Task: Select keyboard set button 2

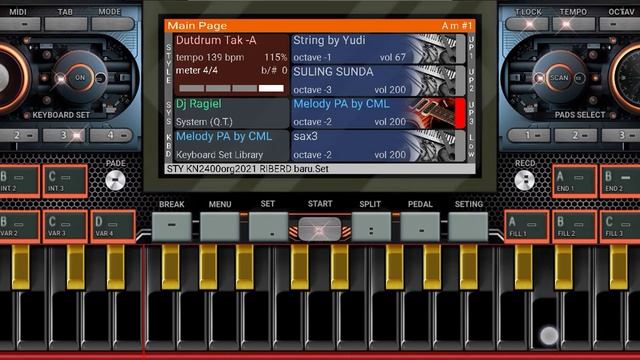Action: point(18,135)
